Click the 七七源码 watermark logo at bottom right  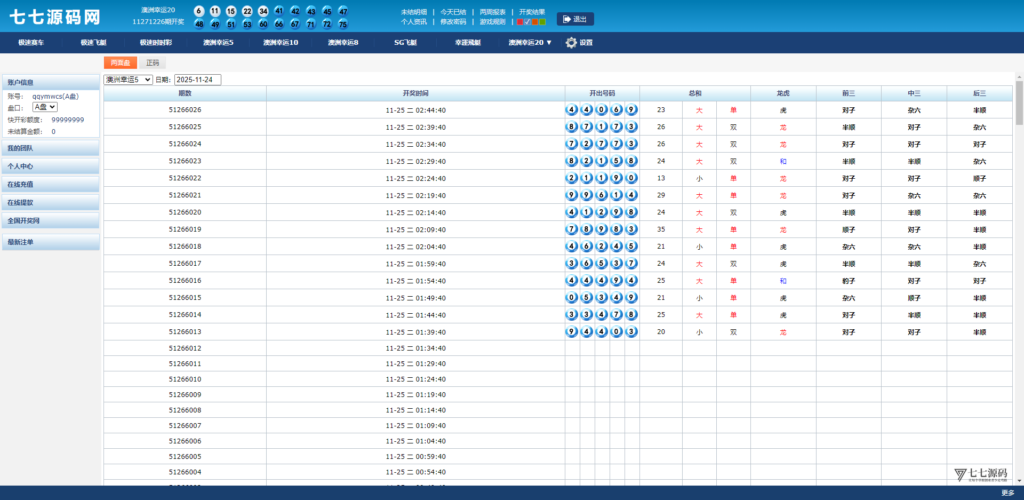[980, 474]
